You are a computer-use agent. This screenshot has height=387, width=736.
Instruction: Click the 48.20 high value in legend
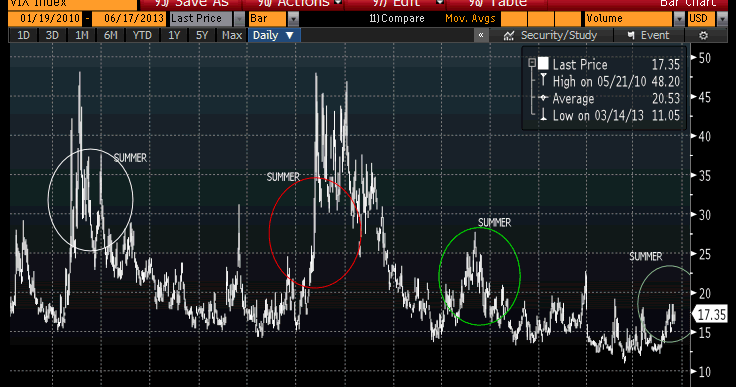[666, 81]
